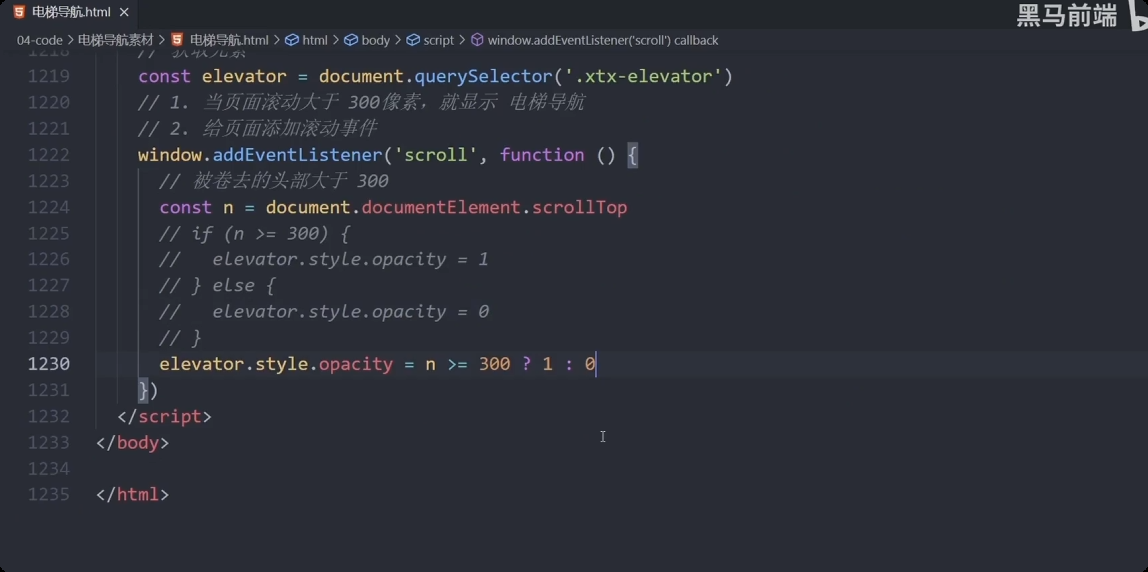Click the comment 被卷去的头部大于 300
Viewport: 1148px width, 572px height.
(x=274, y=181)
